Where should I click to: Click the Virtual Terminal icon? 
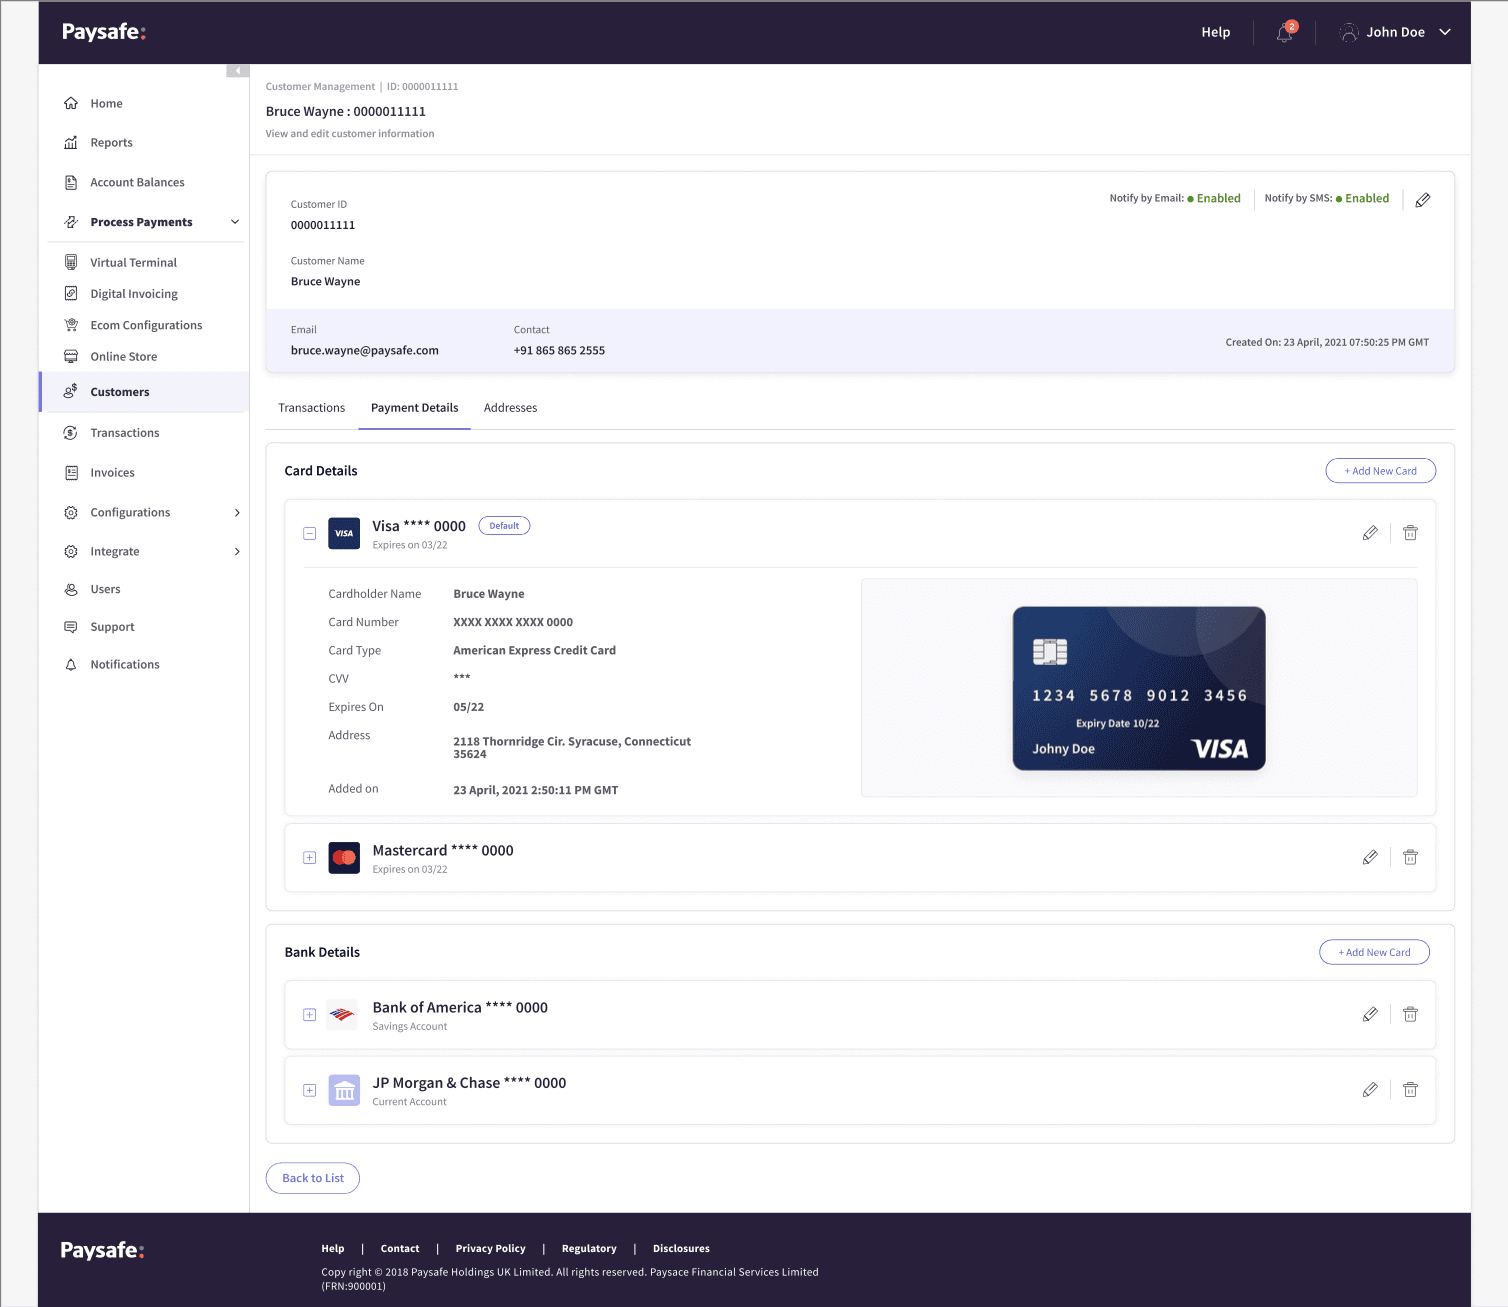tap(71, 262)
